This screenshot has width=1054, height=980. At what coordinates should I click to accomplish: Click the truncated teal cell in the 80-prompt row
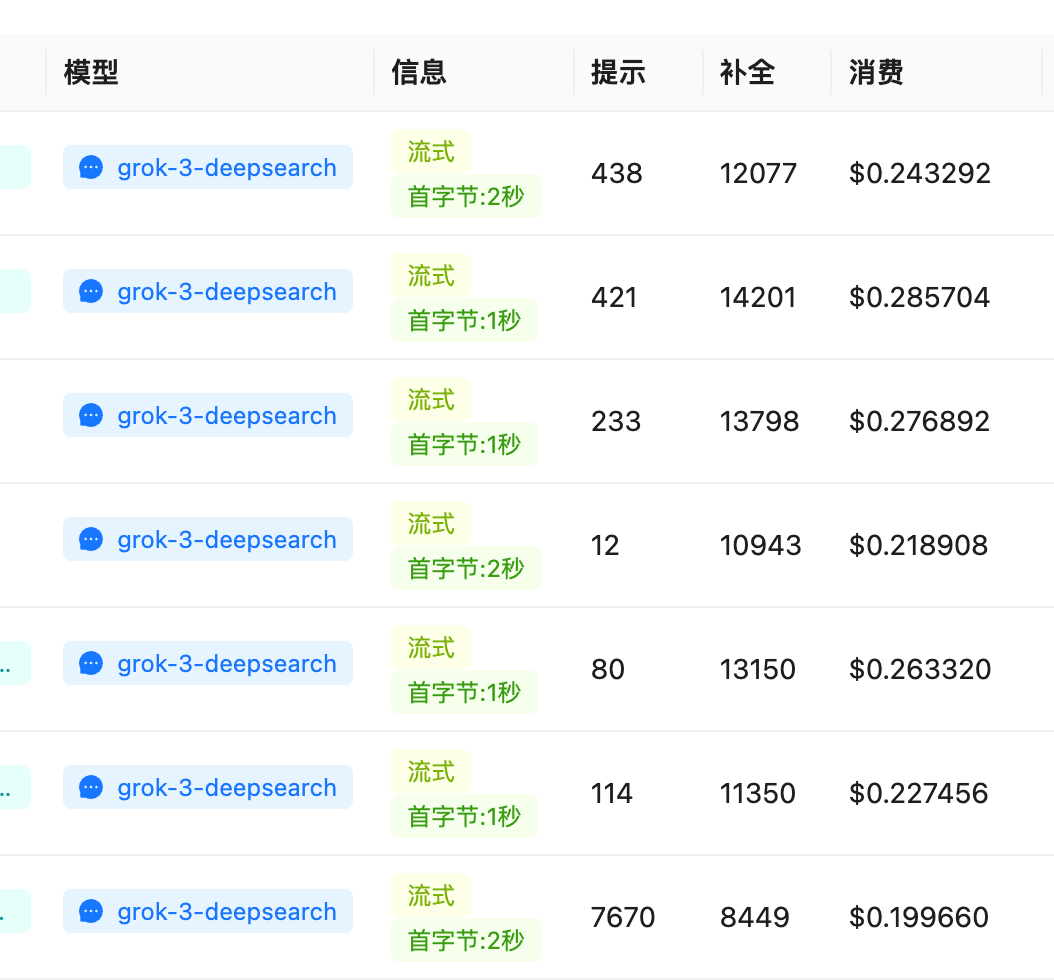click(x=15, y=663)
